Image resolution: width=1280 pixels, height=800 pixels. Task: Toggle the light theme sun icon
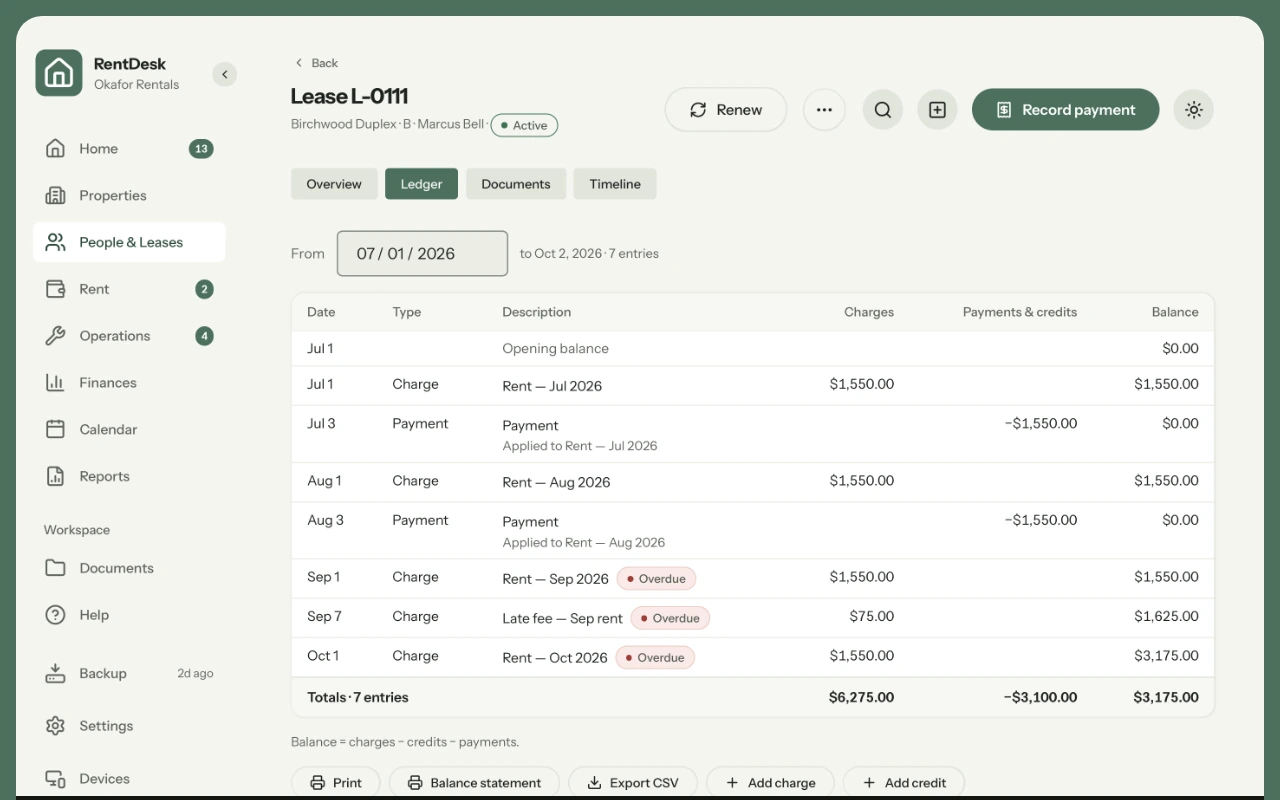(1194, 110)
